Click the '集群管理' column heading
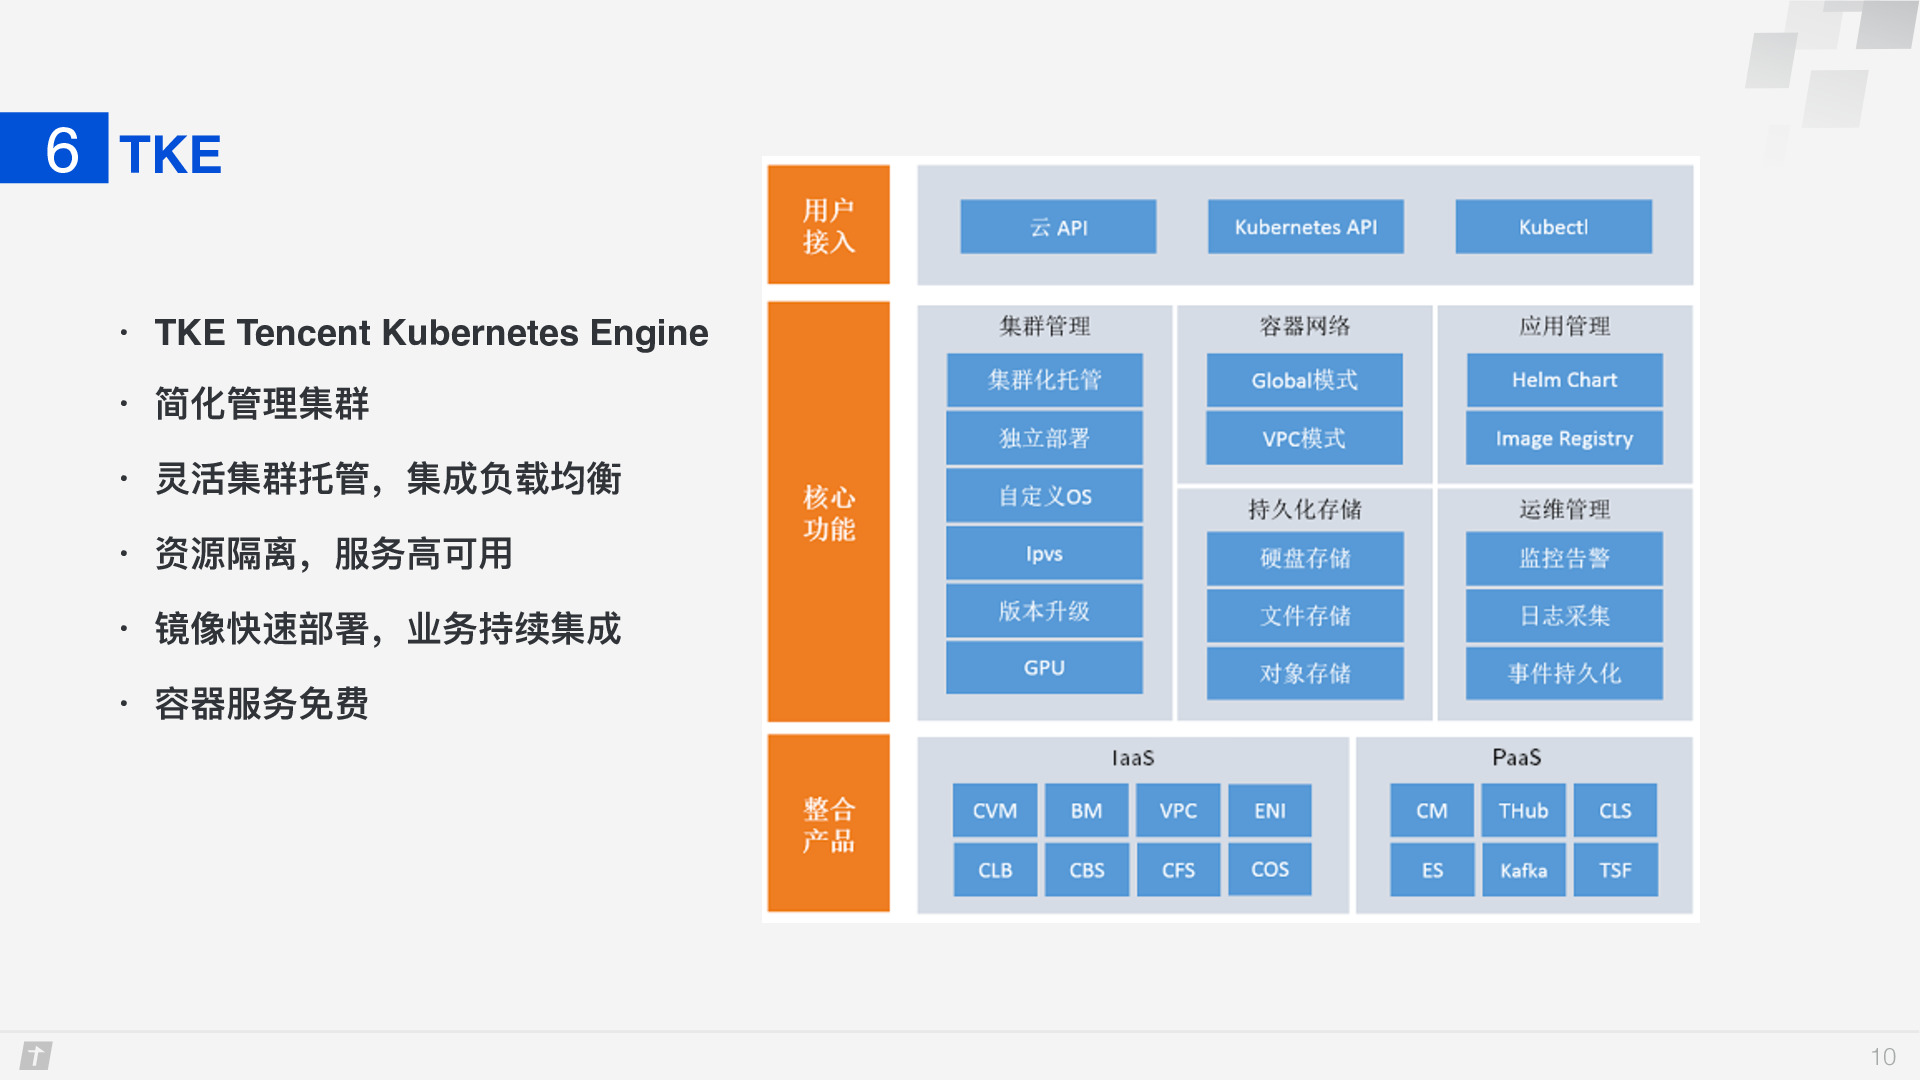 click(x=1044, y=326)
